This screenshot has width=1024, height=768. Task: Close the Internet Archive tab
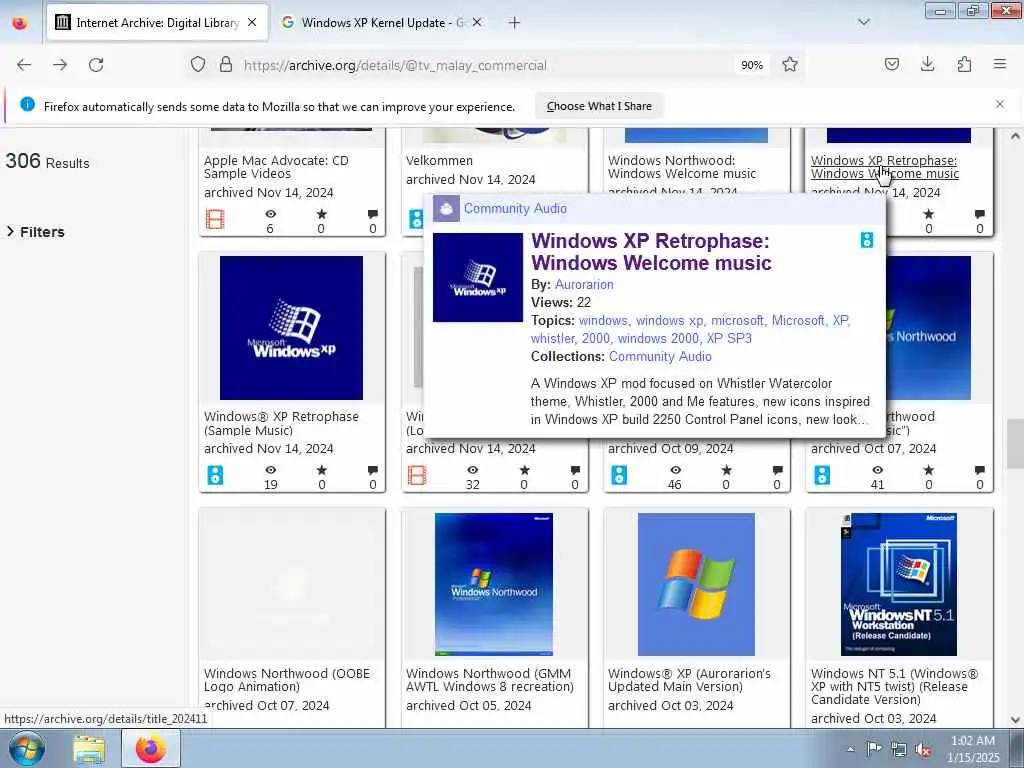point(252,23)
